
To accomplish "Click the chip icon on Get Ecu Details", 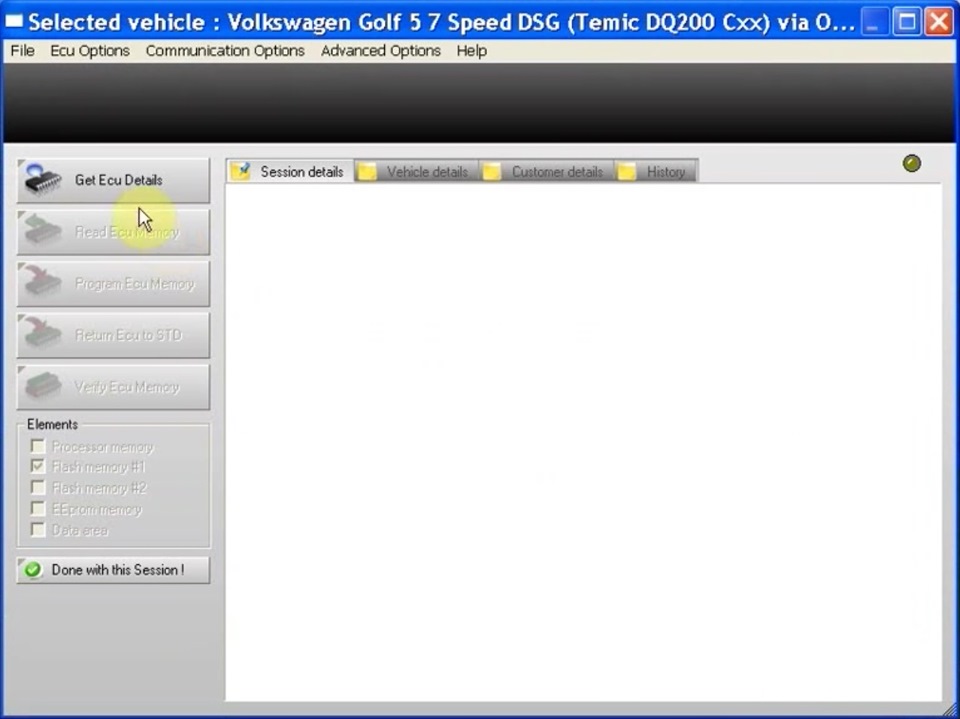I will (43, 181).
